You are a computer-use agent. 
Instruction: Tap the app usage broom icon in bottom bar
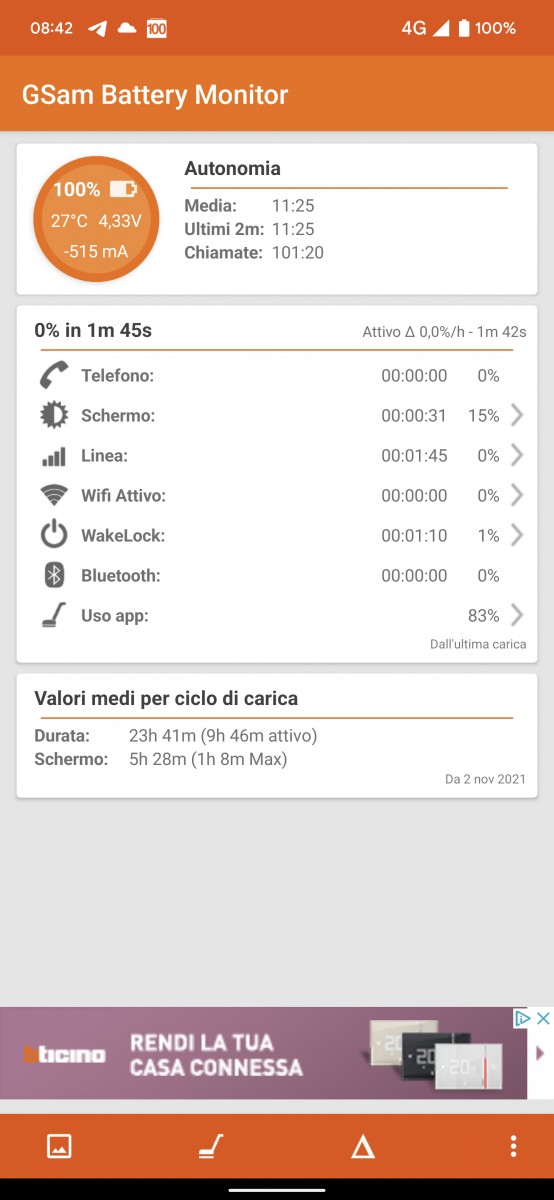(x=210, y=1146)
